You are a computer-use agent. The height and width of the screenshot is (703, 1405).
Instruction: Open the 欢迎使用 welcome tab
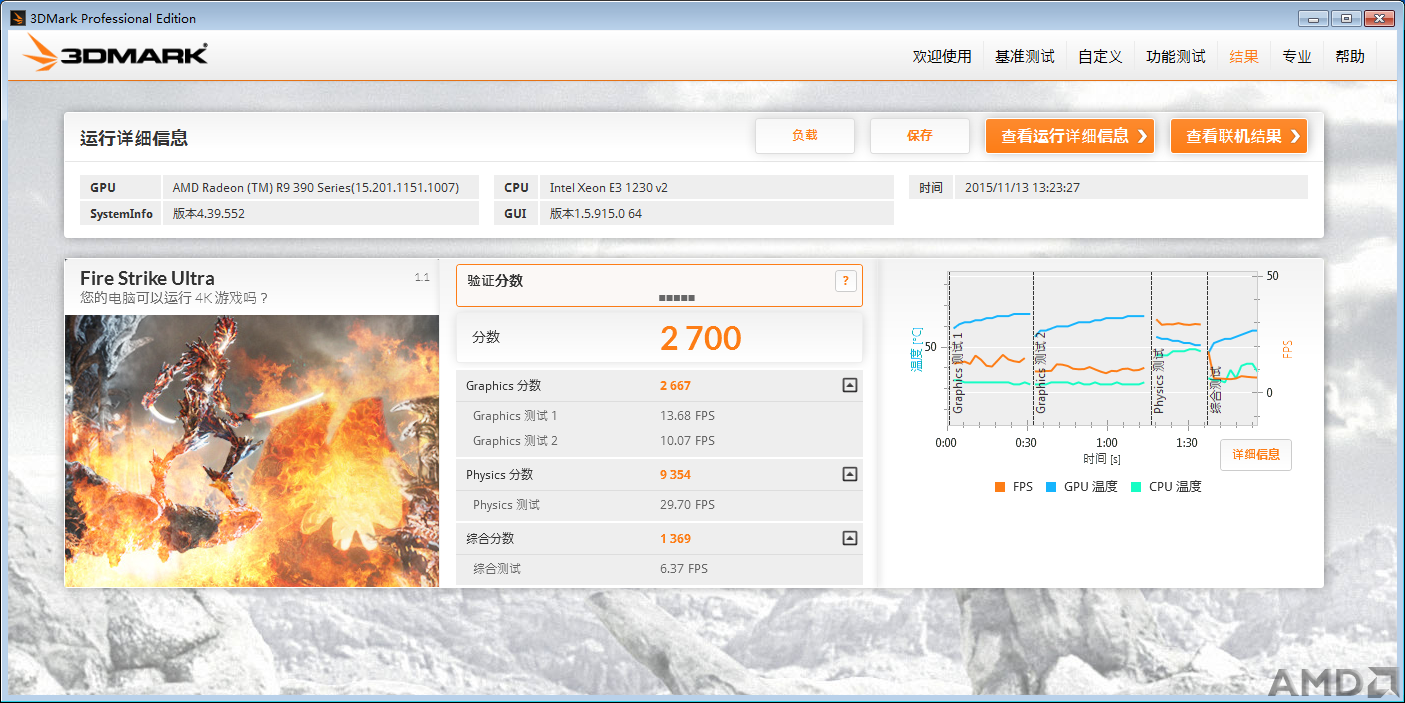pos(942,56)
